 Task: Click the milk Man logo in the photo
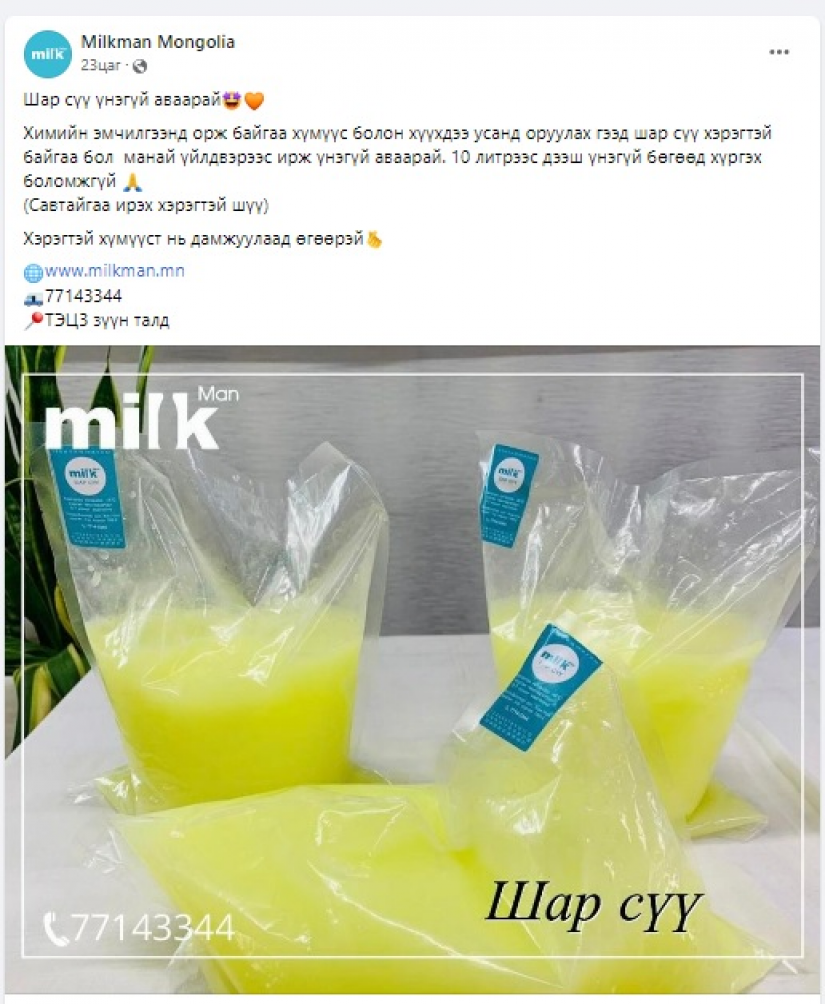coord(142,418)
